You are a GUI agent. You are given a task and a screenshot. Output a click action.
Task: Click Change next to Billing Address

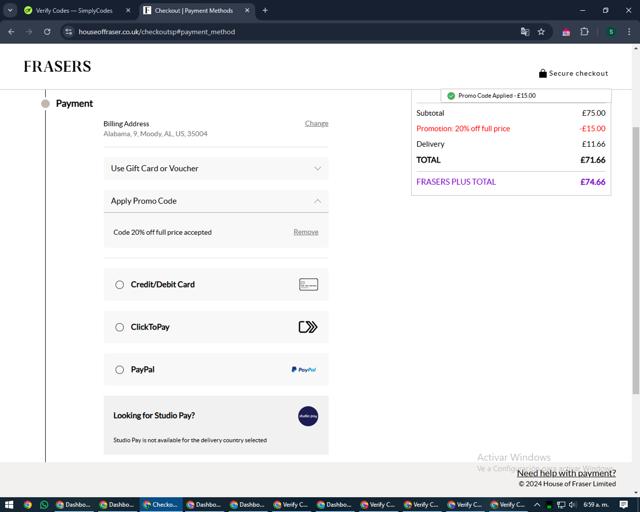[316, 123]
